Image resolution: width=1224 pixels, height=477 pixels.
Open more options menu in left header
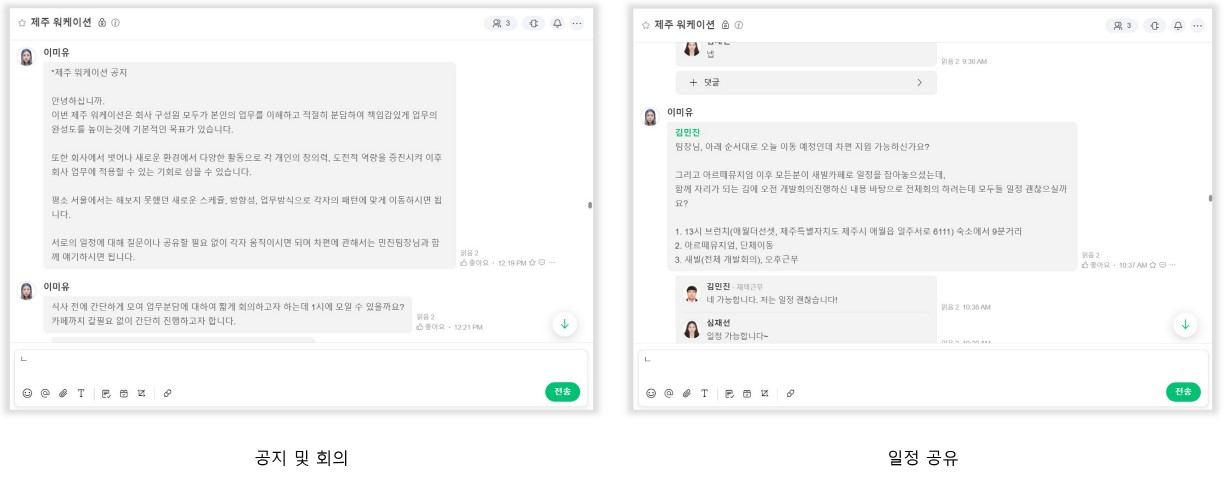tap(577, 23)
